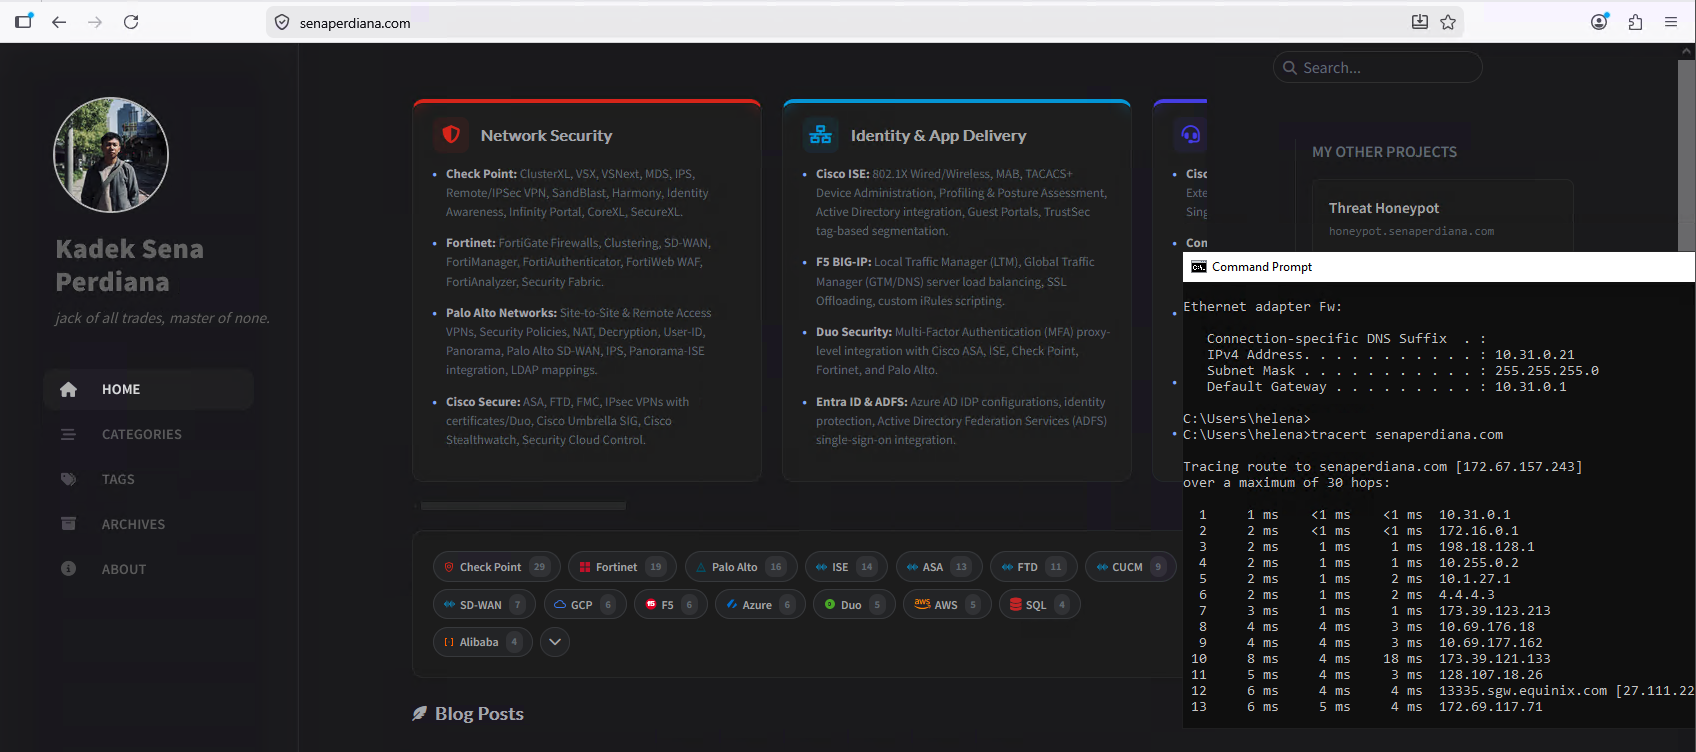The height and width of the screenshot is (752, 1696).
Task: Select the Palo Alto tag chip
Action: (741, 567)
